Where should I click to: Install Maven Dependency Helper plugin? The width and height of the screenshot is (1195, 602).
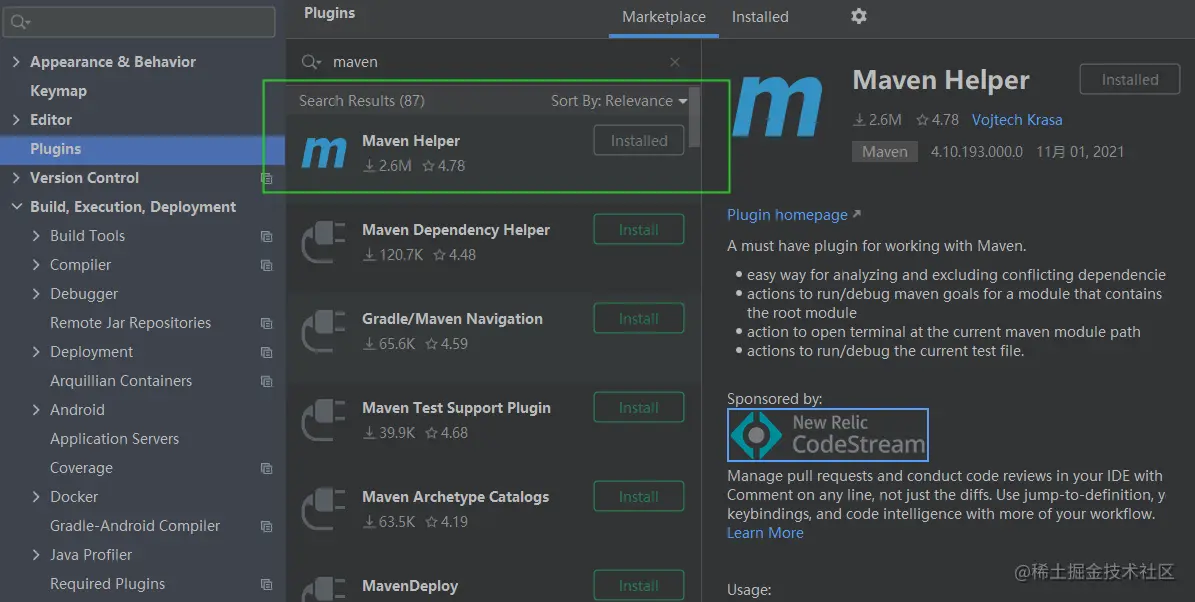pyautogui.click(x=639, y=229)
